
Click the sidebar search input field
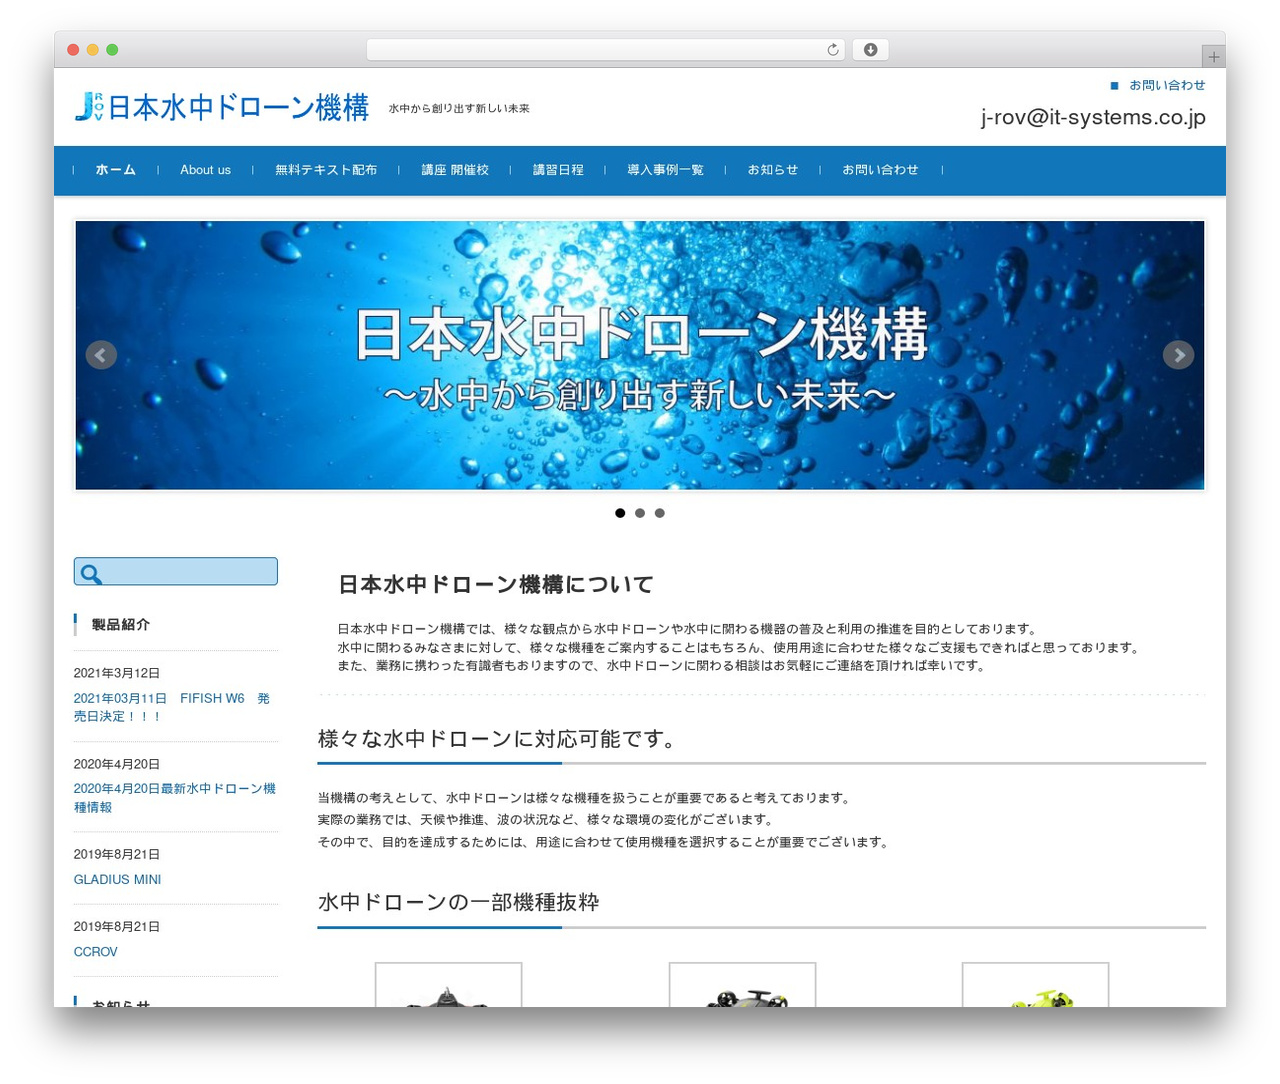[x=176, y=572]
